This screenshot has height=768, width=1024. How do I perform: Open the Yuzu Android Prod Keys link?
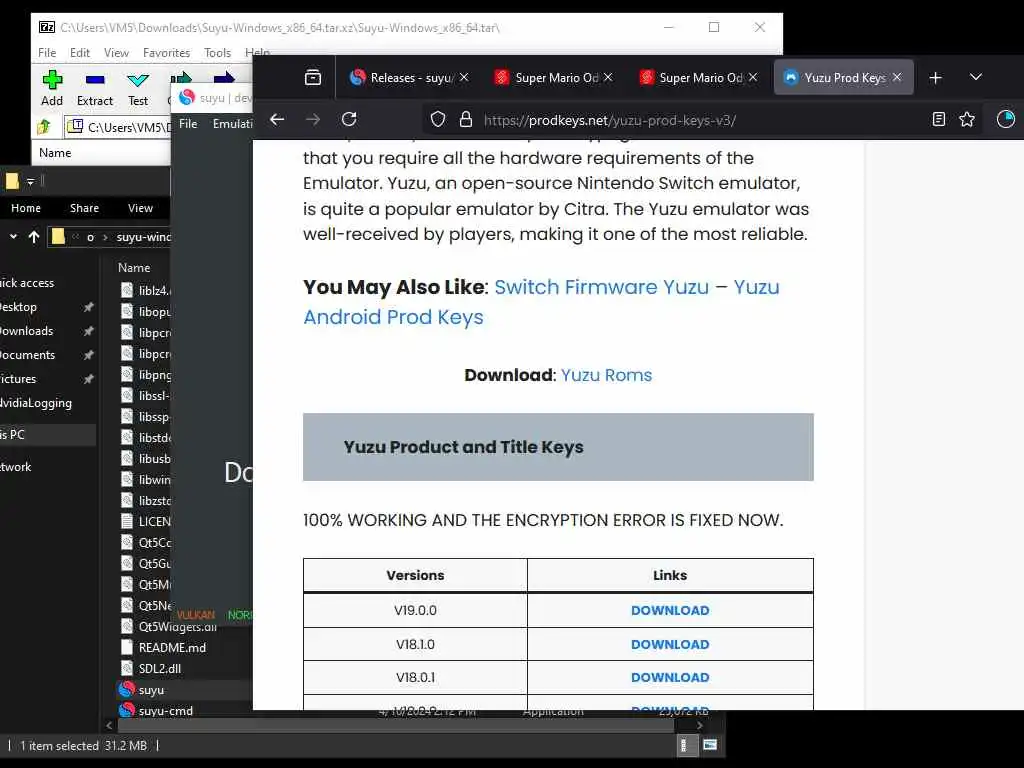(x=541, y=302)
